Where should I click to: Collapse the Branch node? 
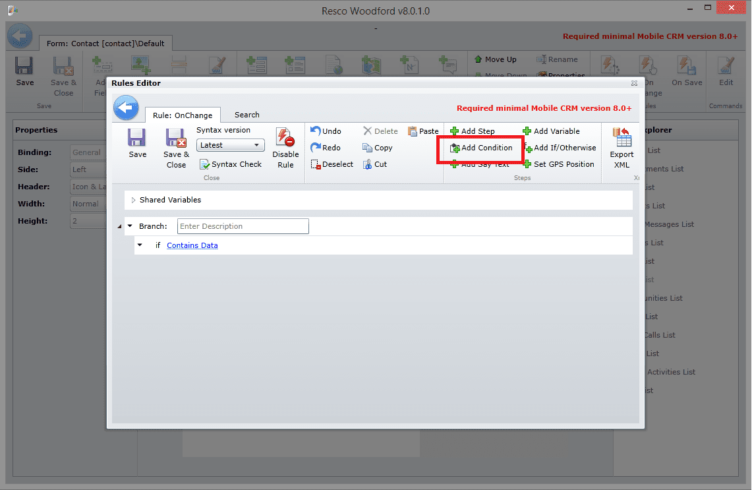[129, 227]
